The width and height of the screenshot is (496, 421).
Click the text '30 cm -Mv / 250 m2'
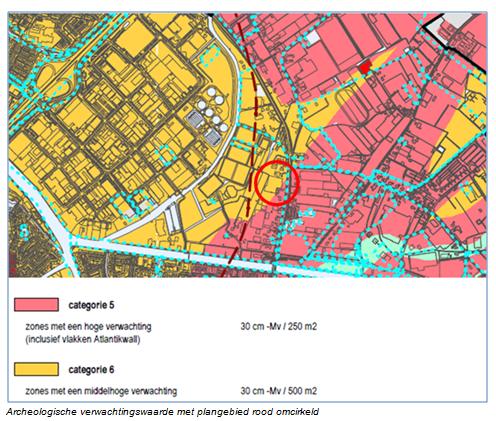pos(279,326)
